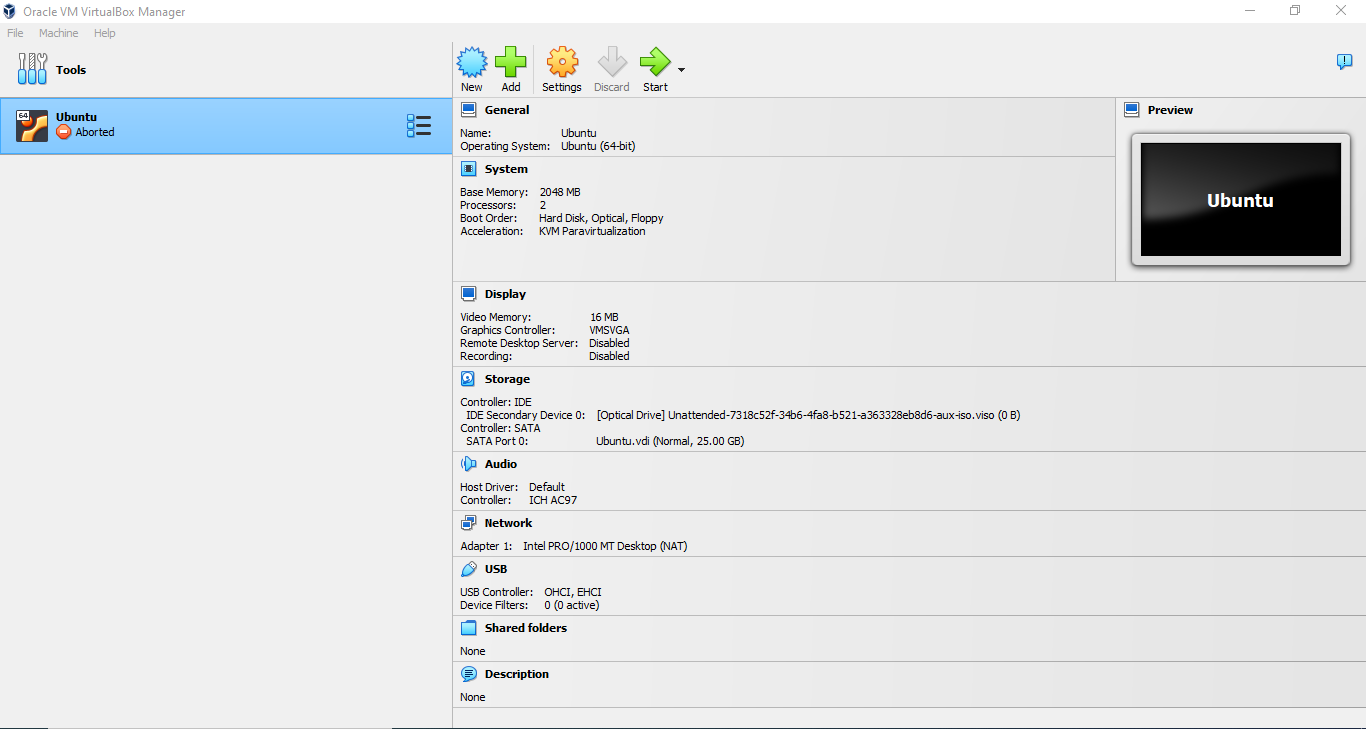Open System settings via heading link
The width and height of the screenshot is (1366, 729).
pyautogui.click(x=506, y=169)
